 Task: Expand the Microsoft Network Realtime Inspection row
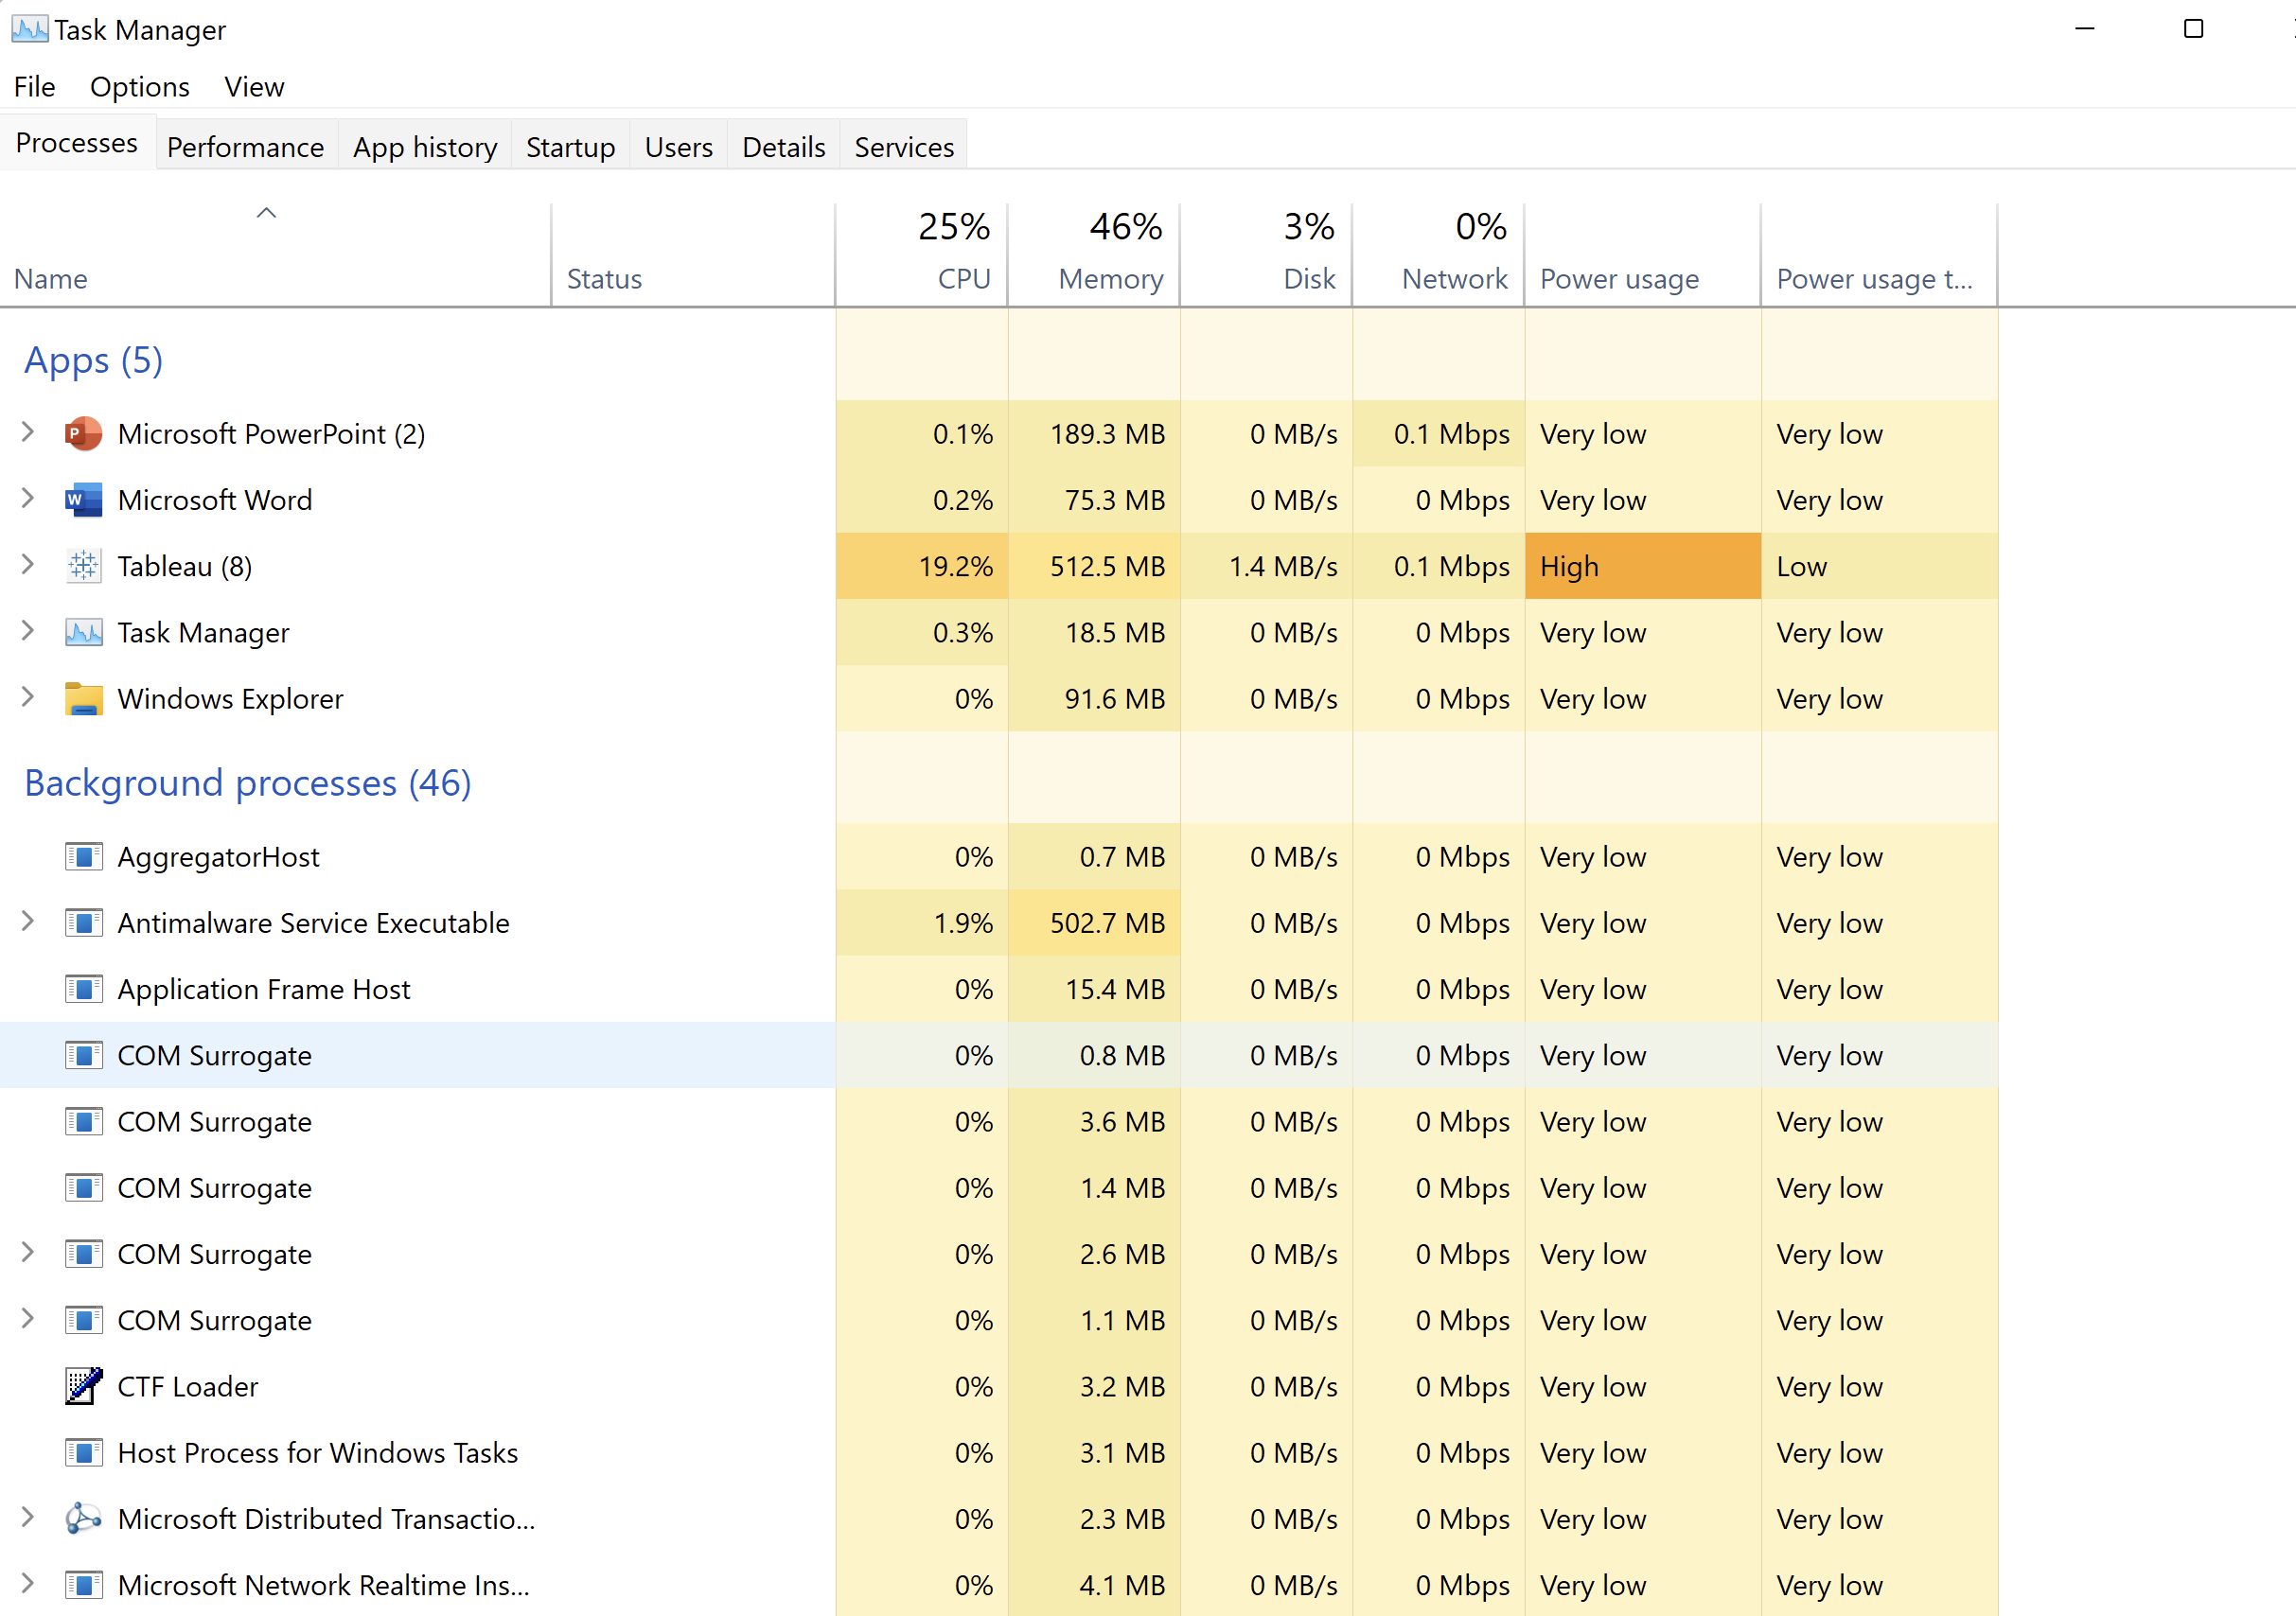click(28, 1583)
